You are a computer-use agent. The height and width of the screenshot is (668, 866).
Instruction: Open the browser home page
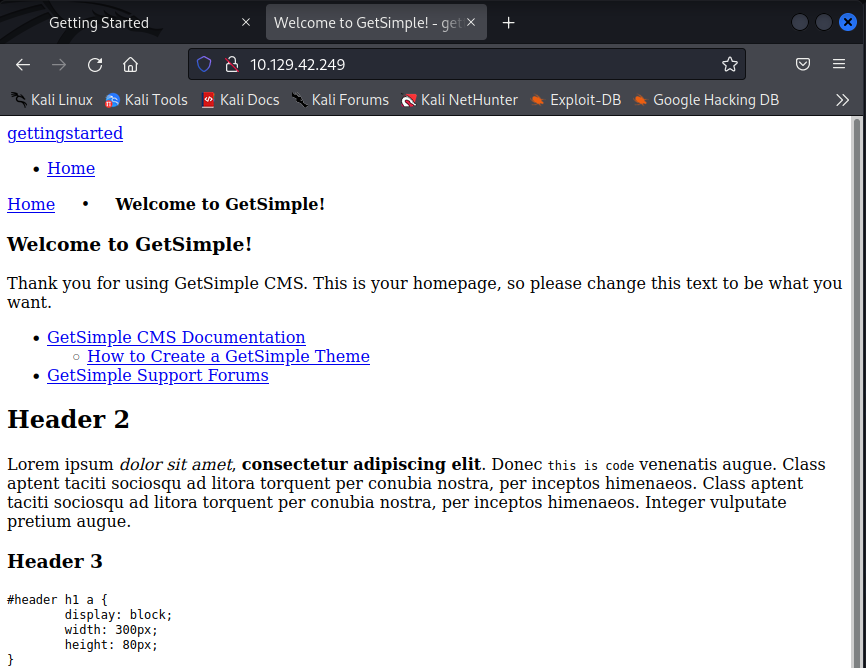(130, 65)
